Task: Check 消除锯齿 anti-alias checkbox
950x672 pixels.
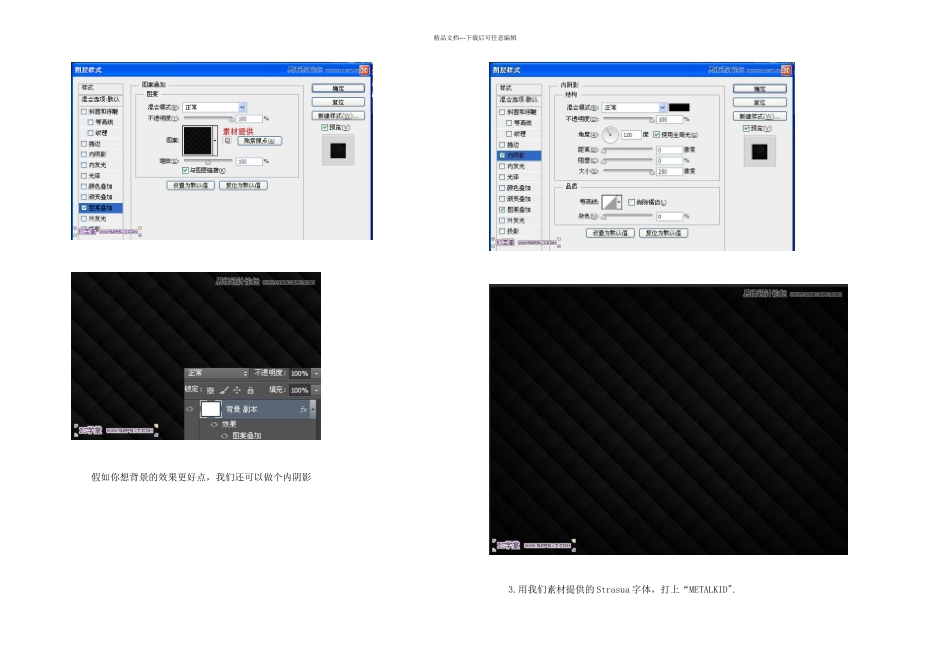Action: click(x=631, y=202)
